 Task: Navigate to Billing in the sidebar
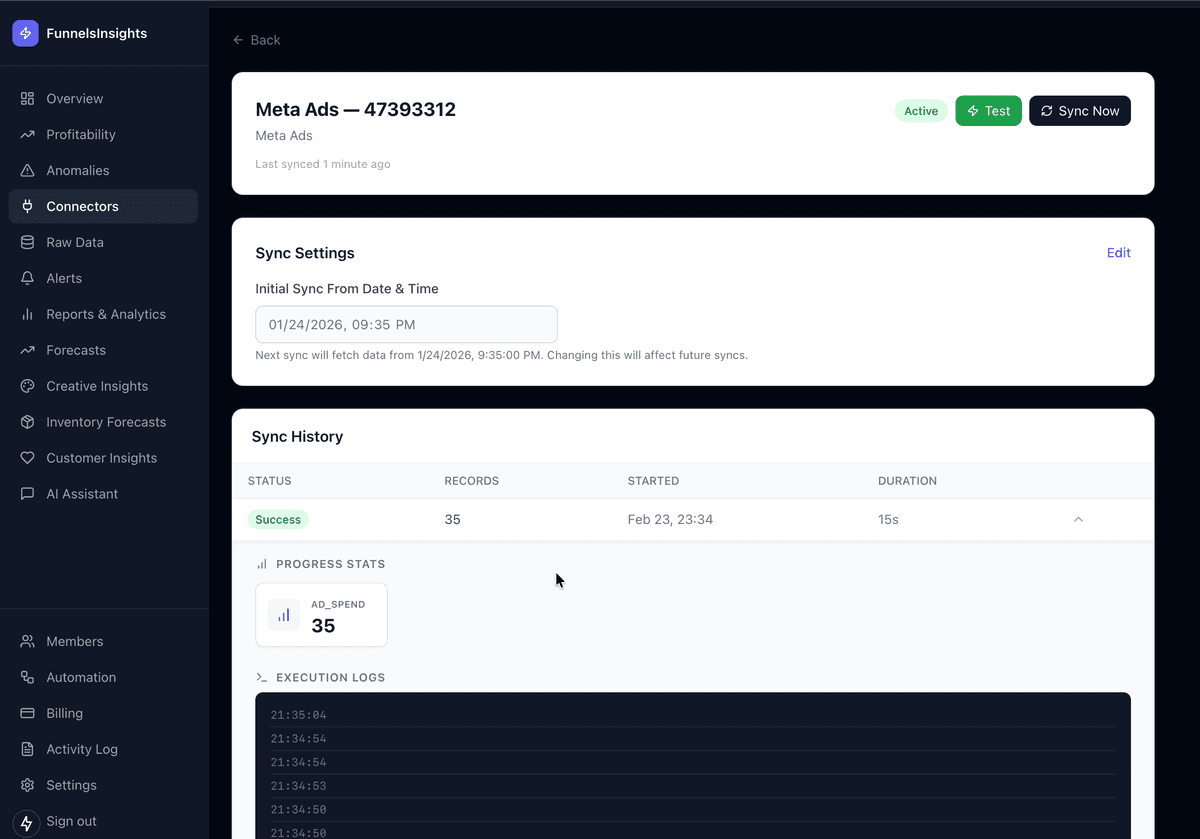pos(28,713)
